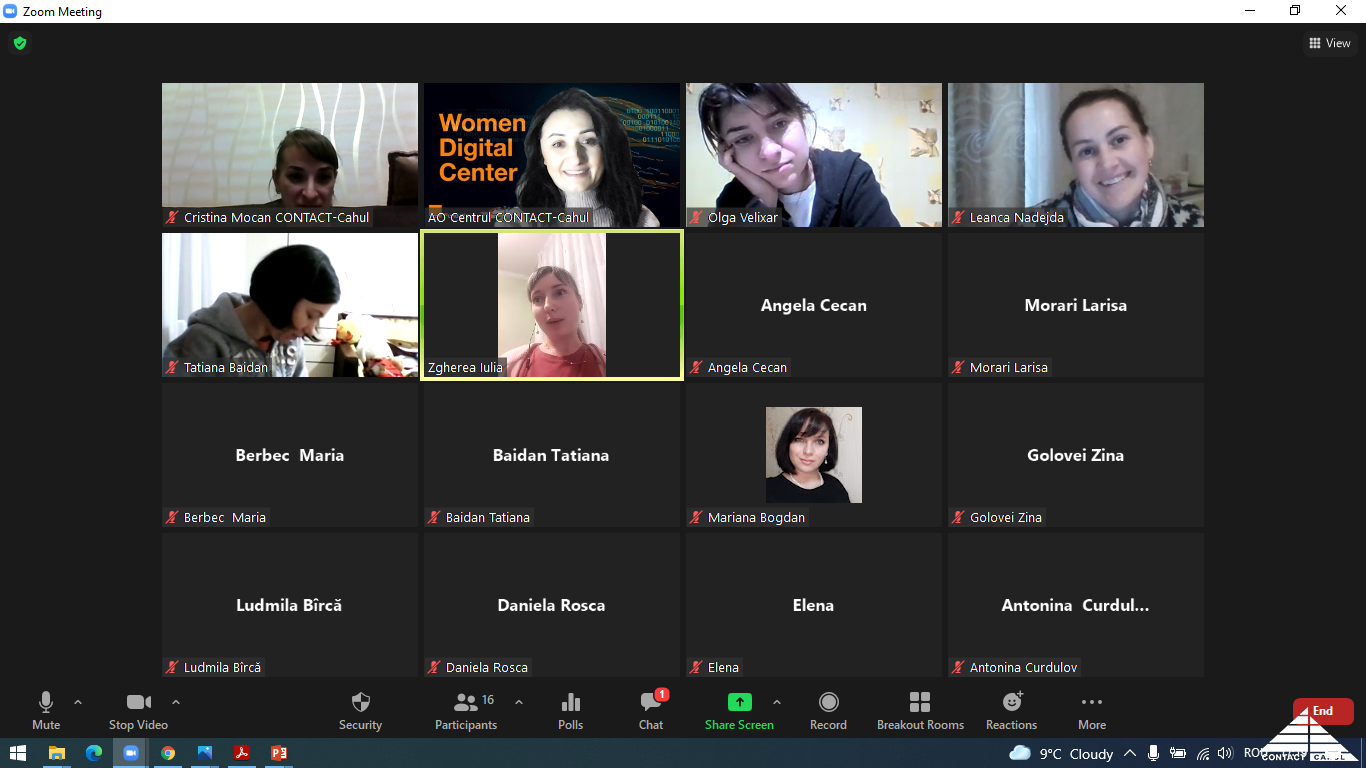Open PowerPoint from the taskbar
Viewport: 1366px width, 768px height.
click(279, 753)
